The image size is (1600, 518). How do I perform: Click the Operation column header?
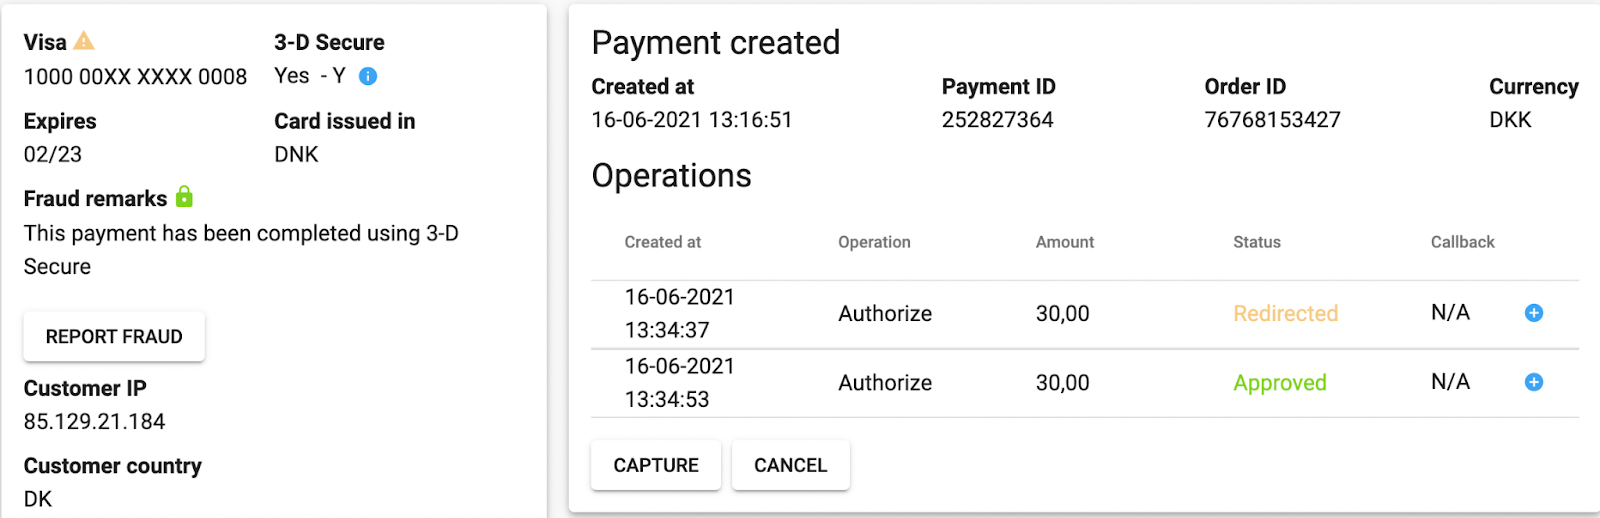[x=874, y=242]
